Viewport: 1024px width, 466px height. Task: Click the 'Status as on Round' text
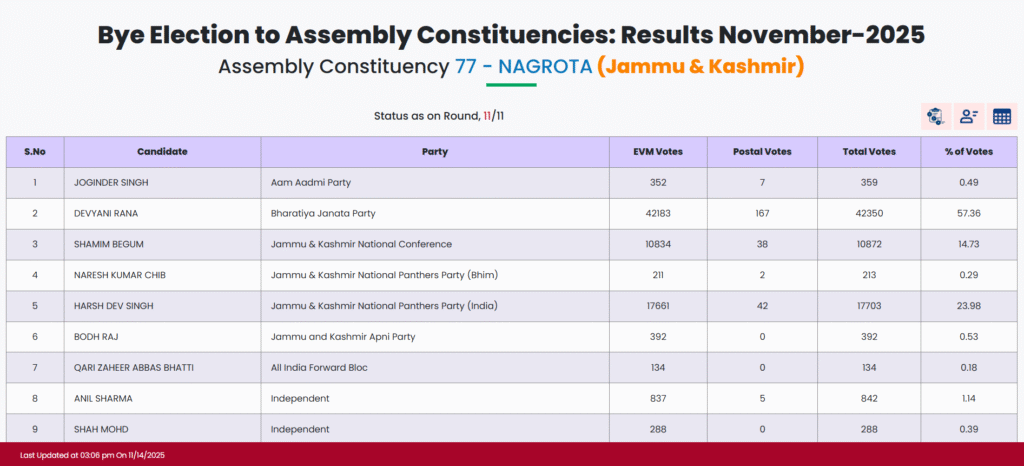click(426, 117)
